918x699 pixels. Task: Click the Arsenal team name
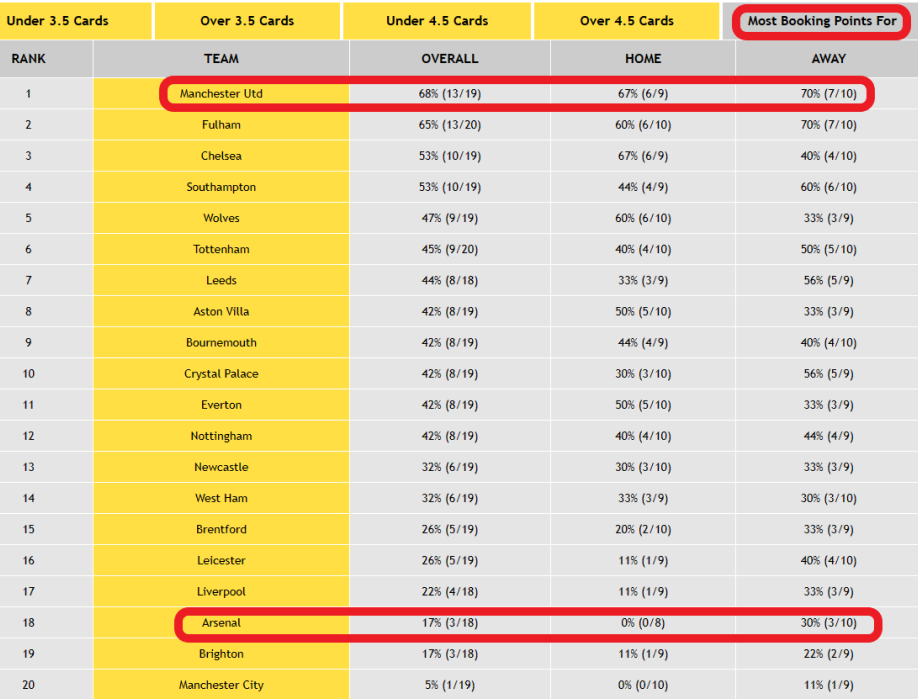pos(221,623)
